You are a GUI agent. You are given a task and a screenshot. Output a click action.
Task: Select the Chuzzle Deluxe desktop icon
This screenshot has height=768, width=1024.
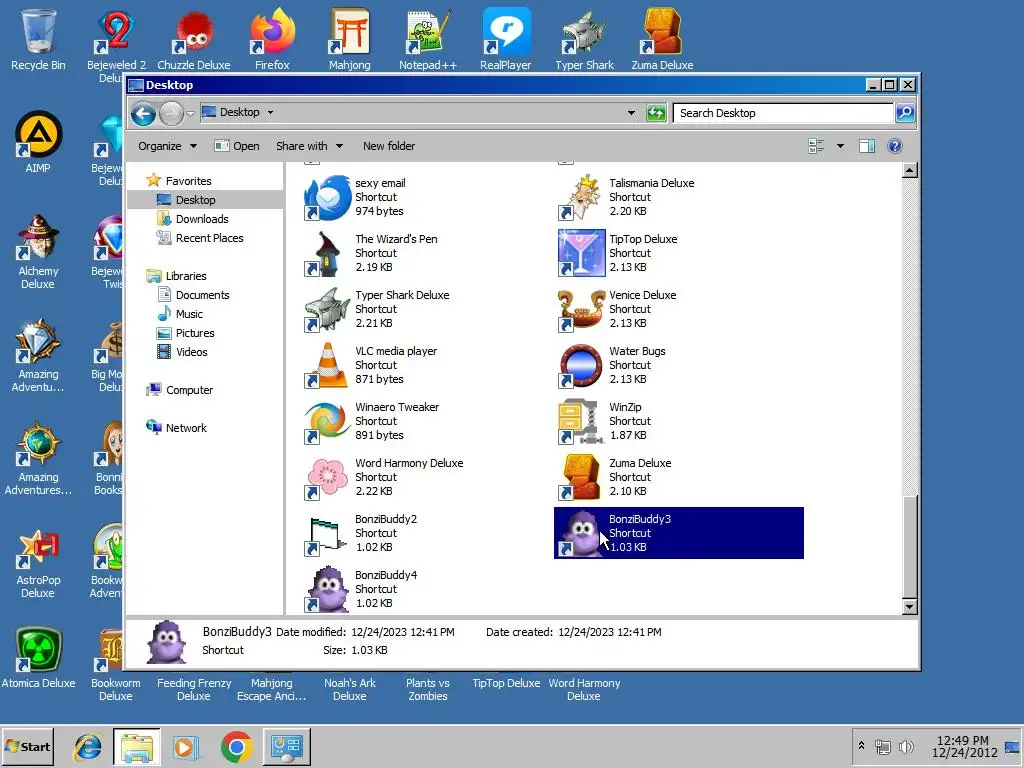click(194, 39)
